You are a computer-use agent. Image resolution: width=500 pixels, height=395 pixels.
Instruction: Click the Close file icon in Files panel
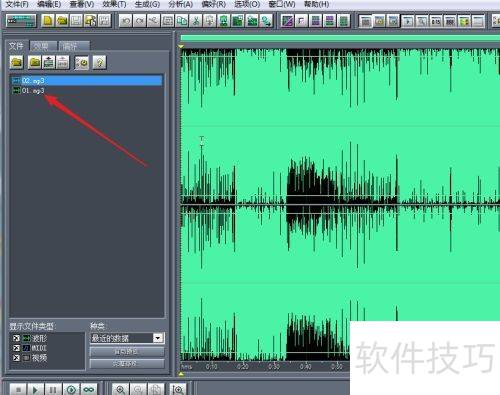63,62
